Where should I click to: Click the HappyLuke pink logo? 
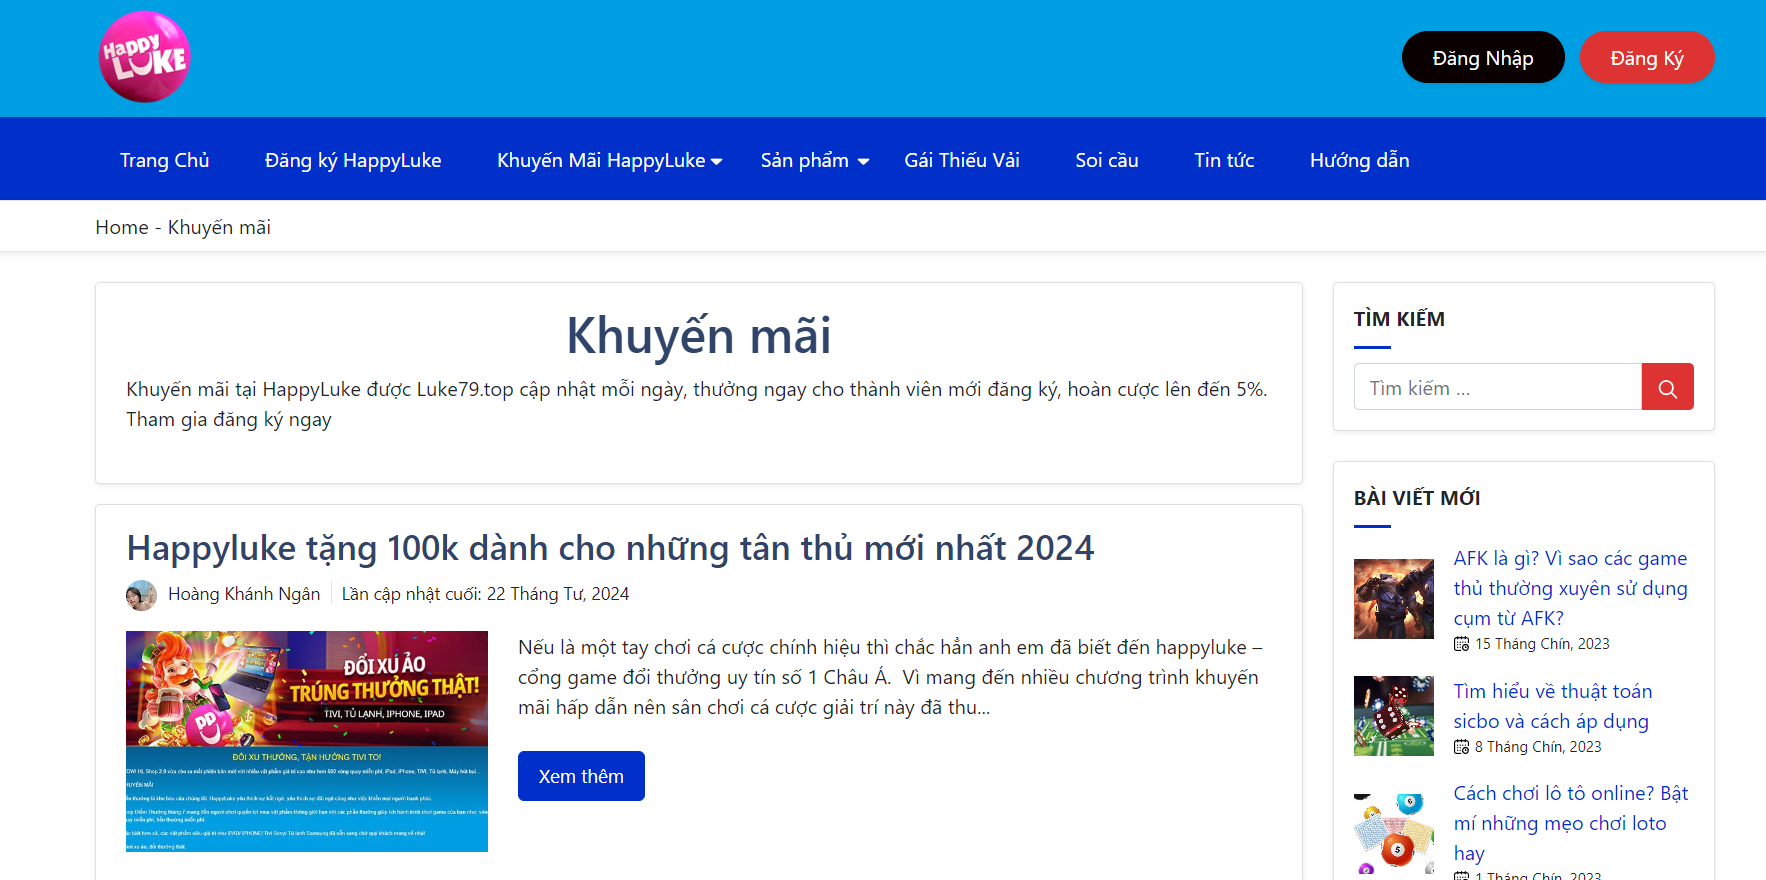coord(144,57)
